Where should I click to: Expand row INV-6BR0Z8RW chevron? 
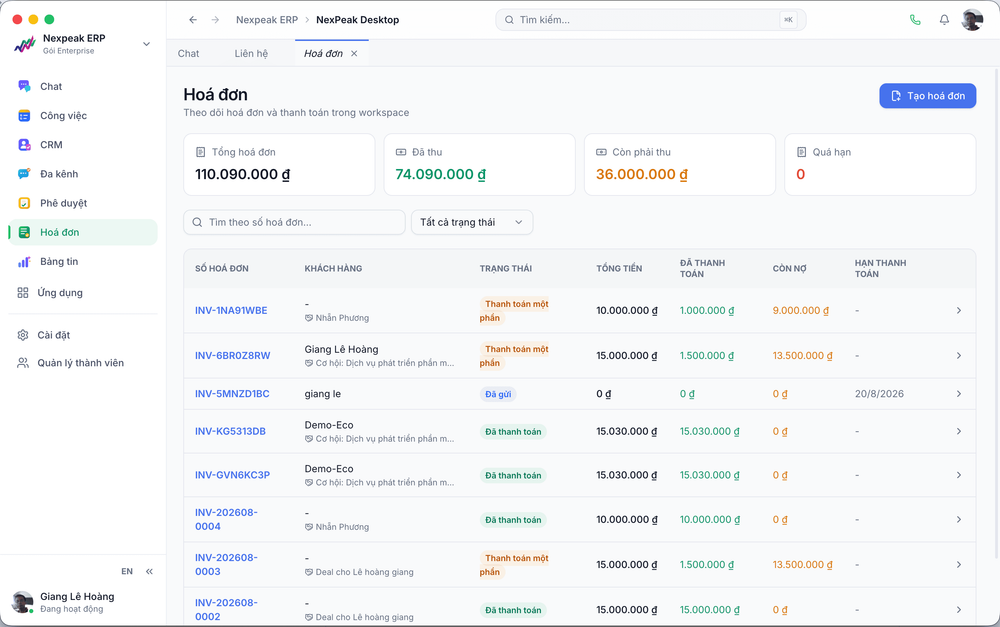coord(959,355)
